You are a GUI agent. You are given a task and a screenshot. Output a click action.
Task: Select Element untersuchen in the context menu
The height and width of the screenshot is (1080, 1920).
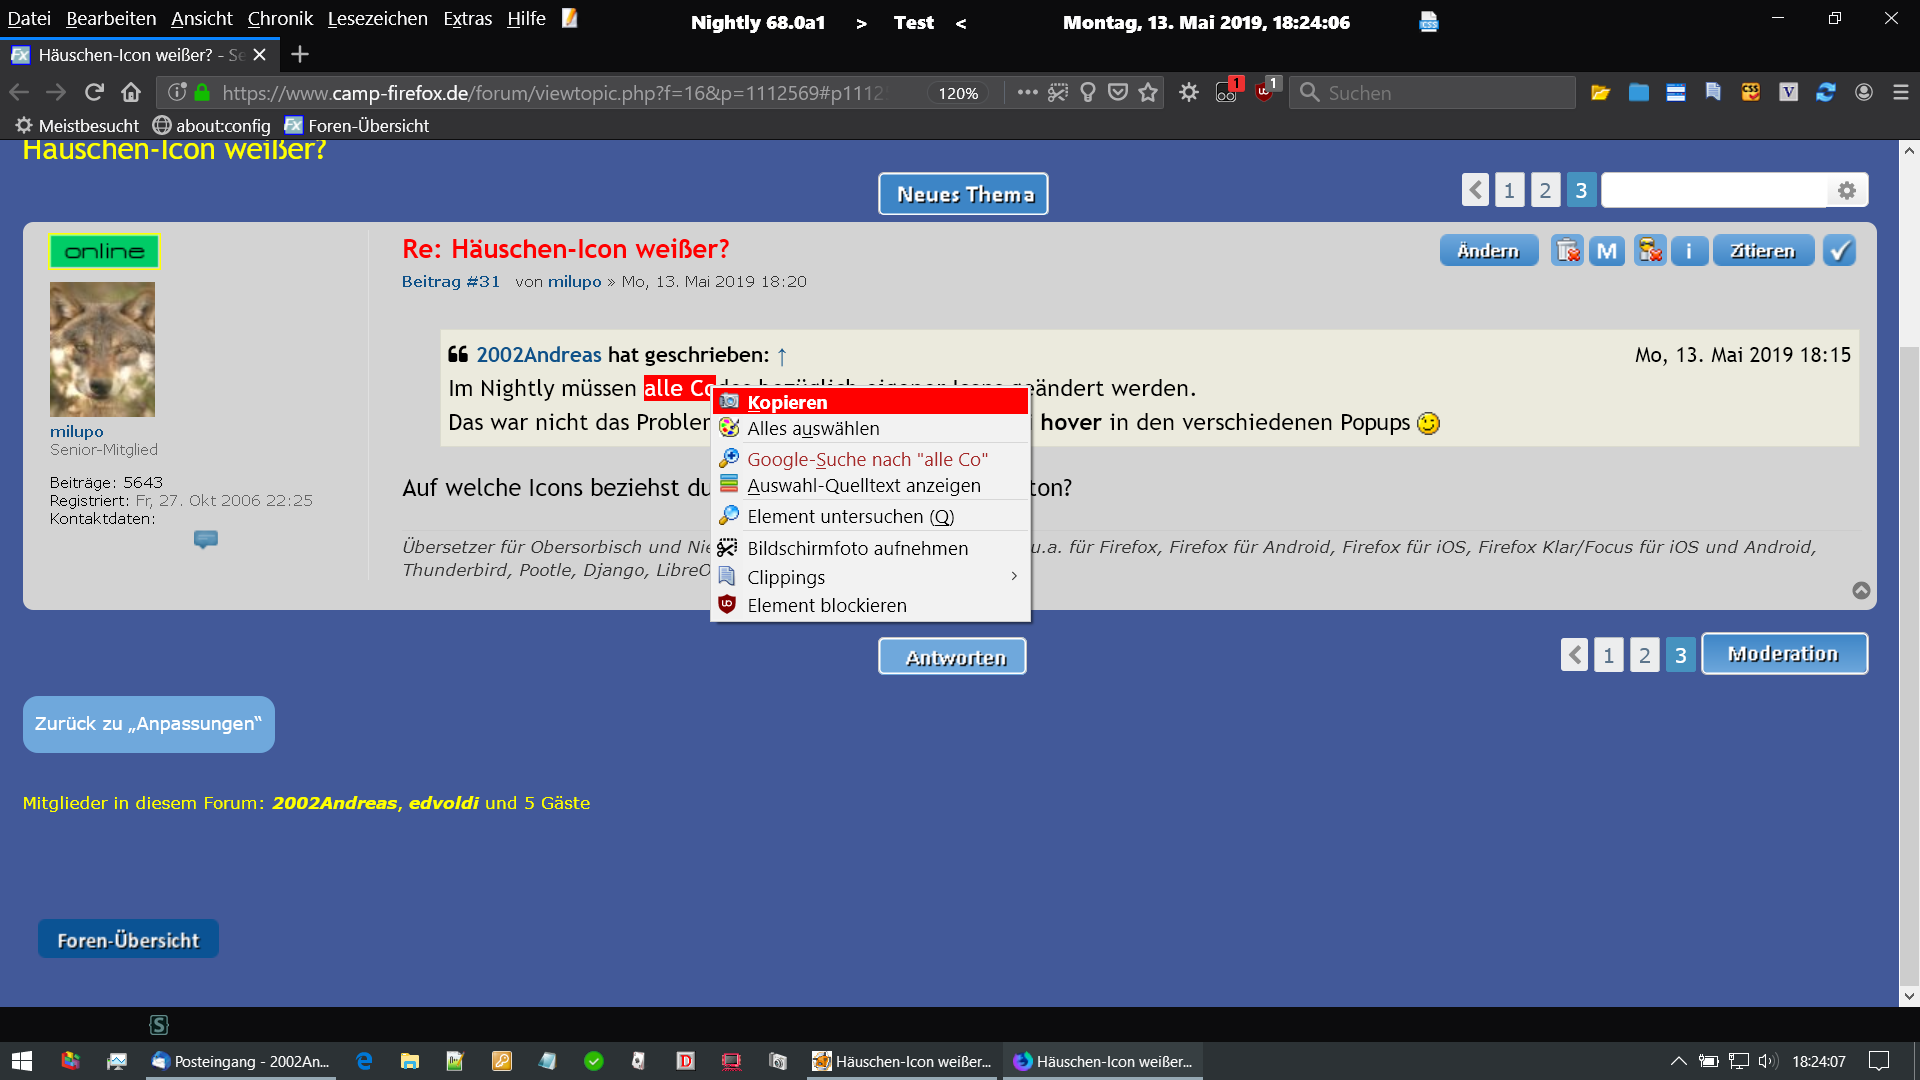[850, 517]
